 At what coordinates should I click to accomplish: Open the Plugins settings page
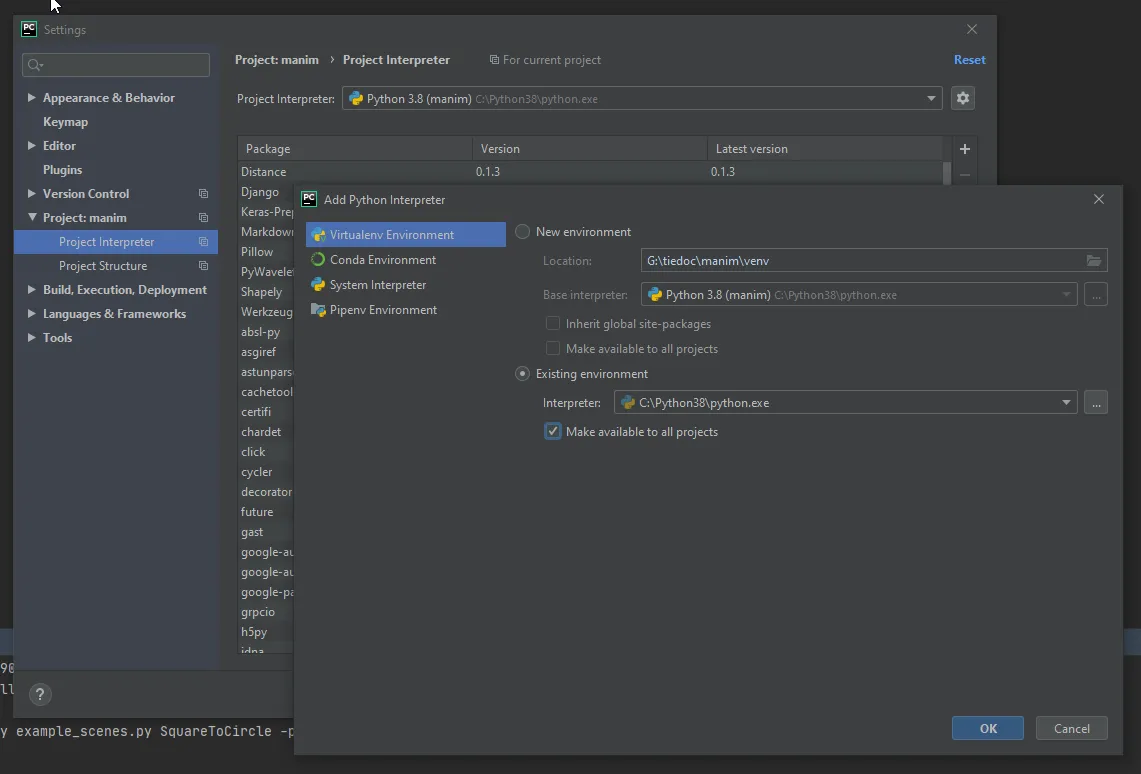pyautogui.click(x=63, y=169)
